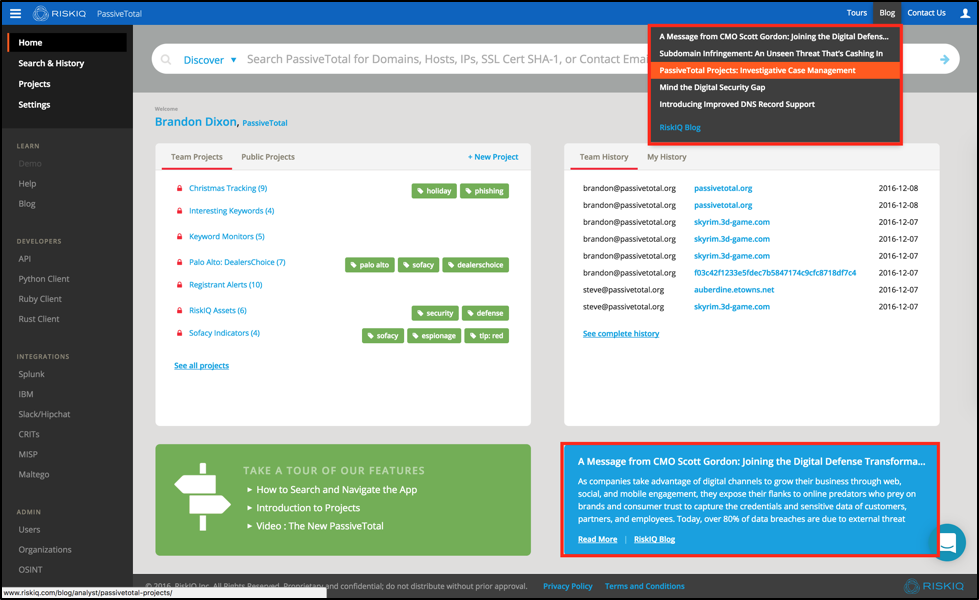Click the dealerschoice tag
This screenshot has width=979, height=600.
point(476,265)
